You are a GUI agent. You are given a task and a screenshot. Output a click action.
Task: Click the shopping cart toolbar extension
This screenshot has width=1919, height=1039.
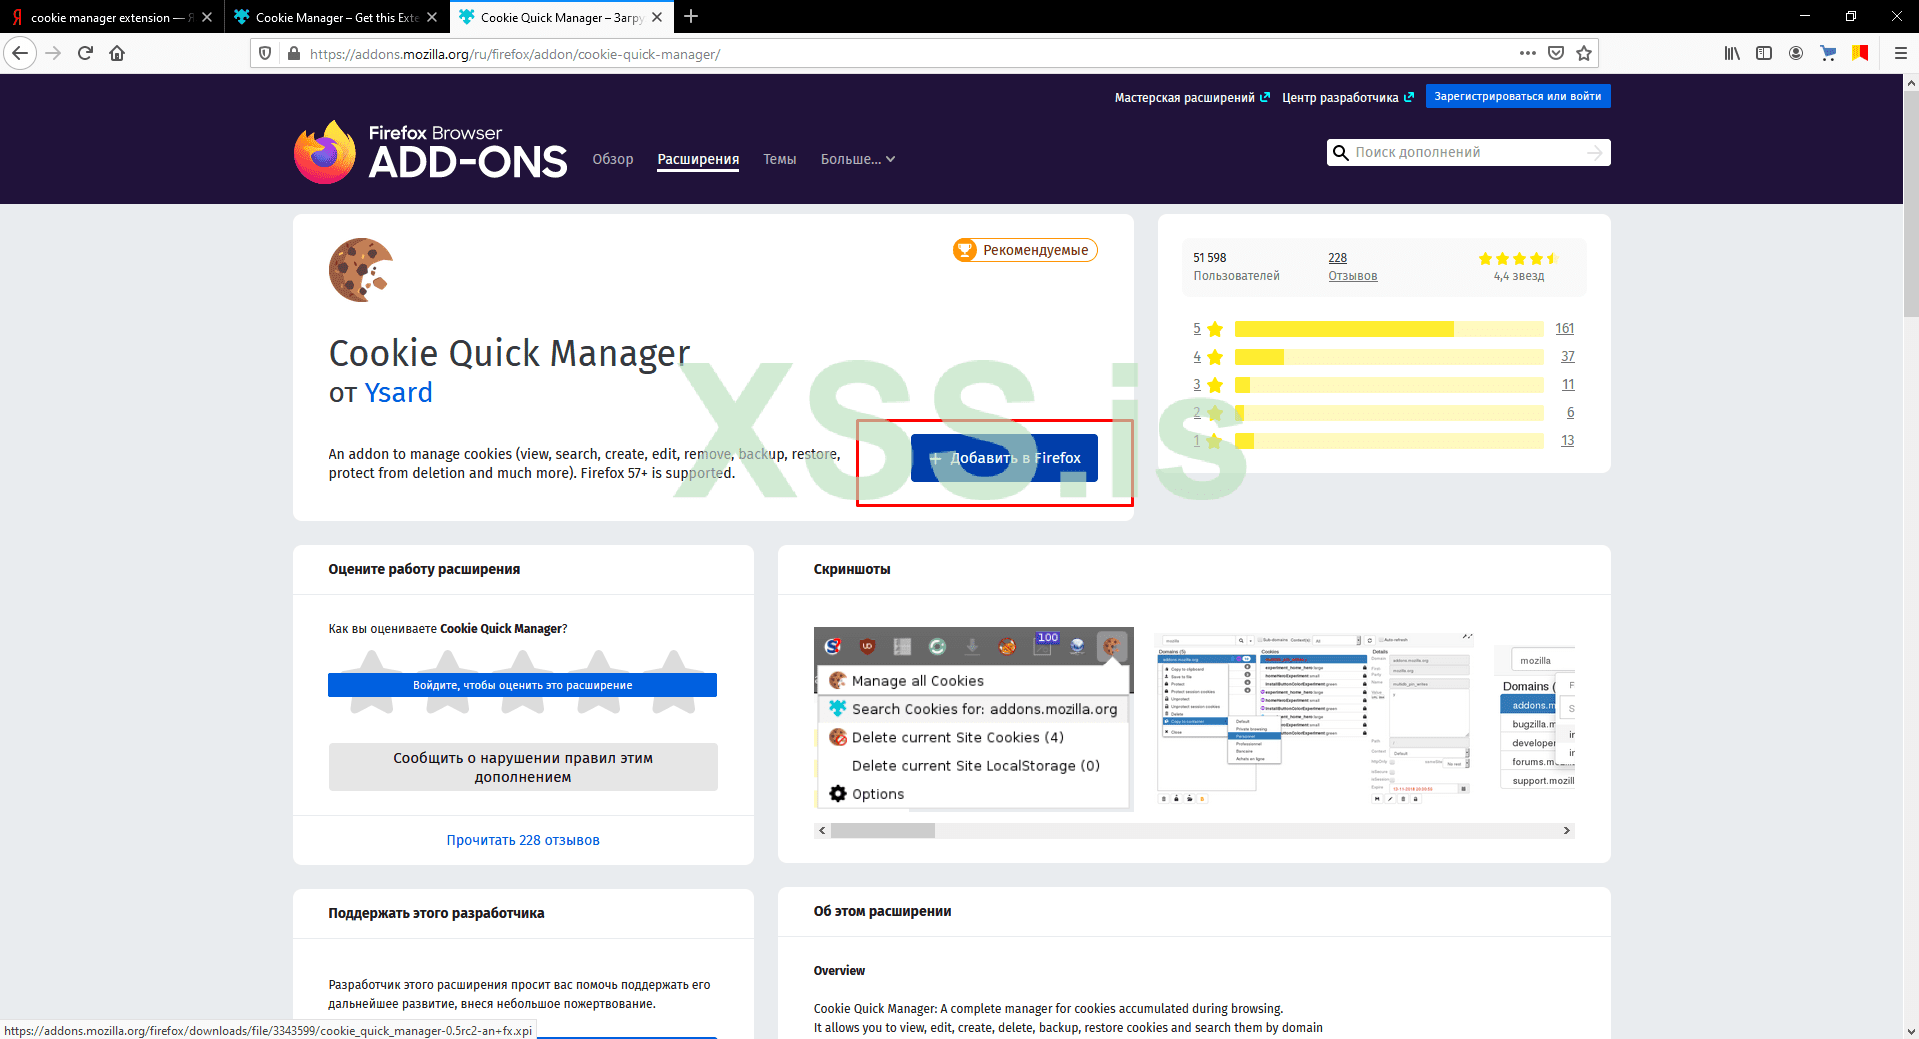pos(1828,53)
